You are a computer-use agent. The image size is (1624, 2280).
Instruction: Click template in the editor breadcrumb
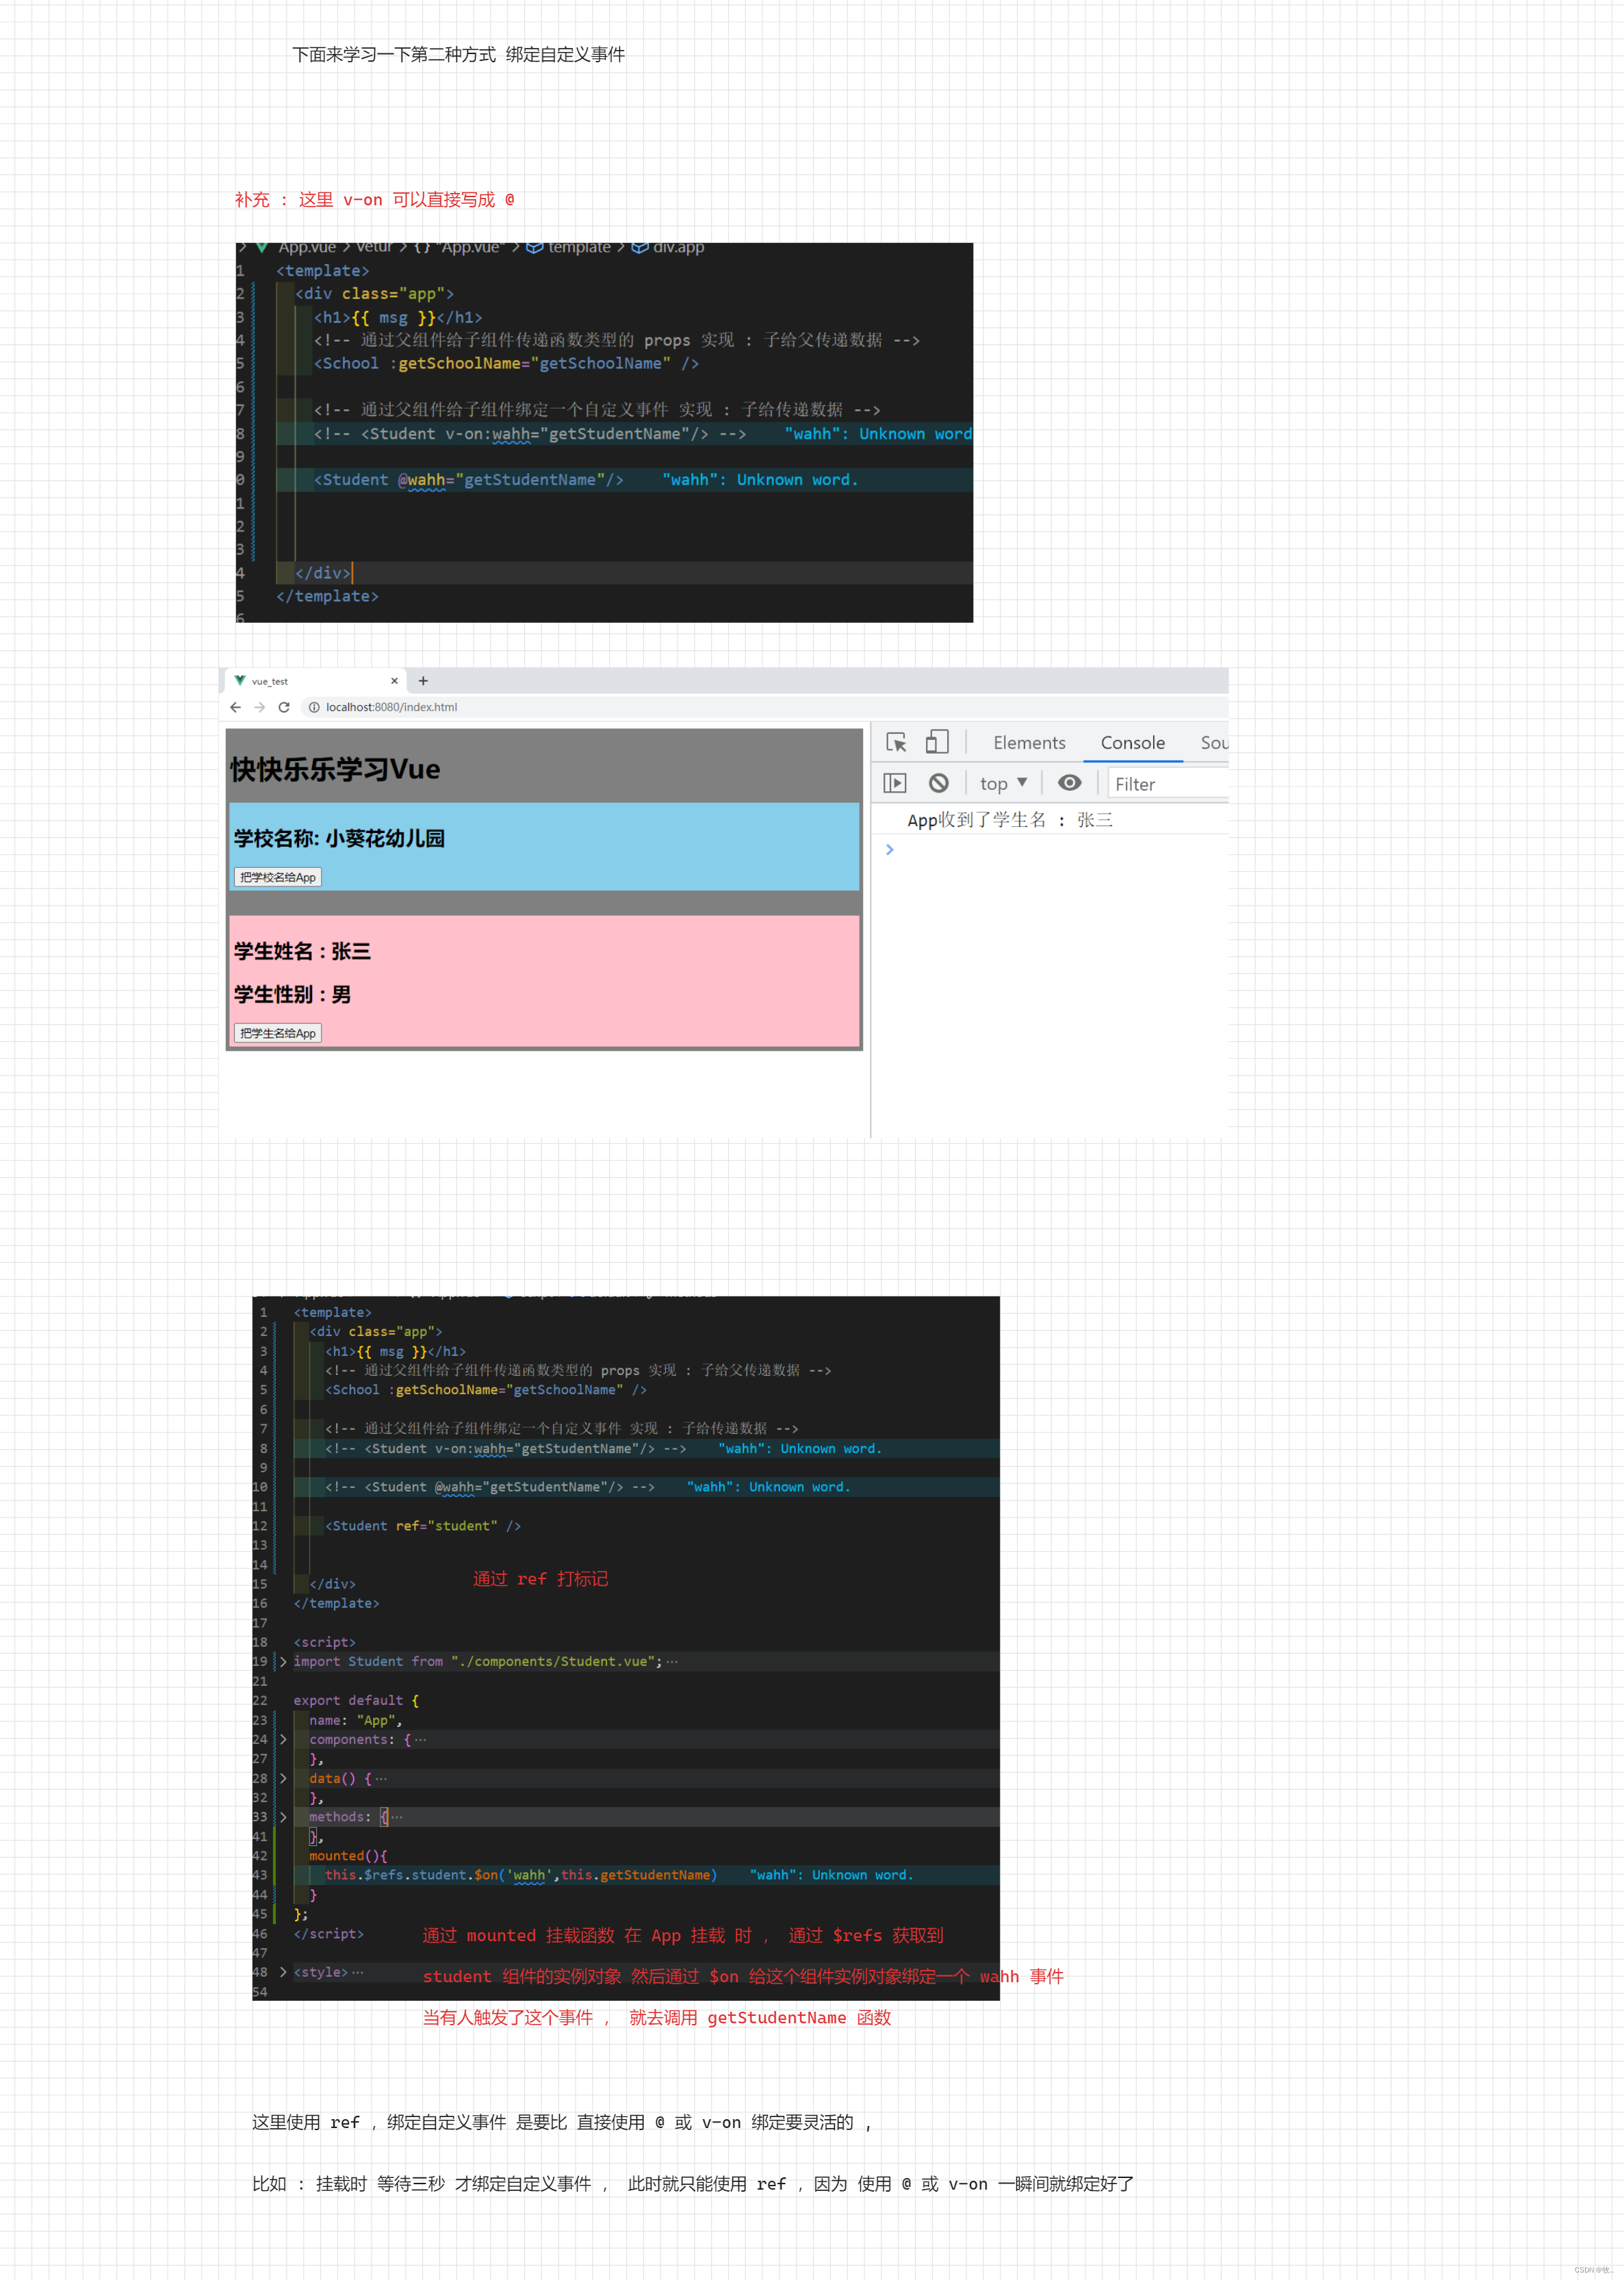[579, 248]
